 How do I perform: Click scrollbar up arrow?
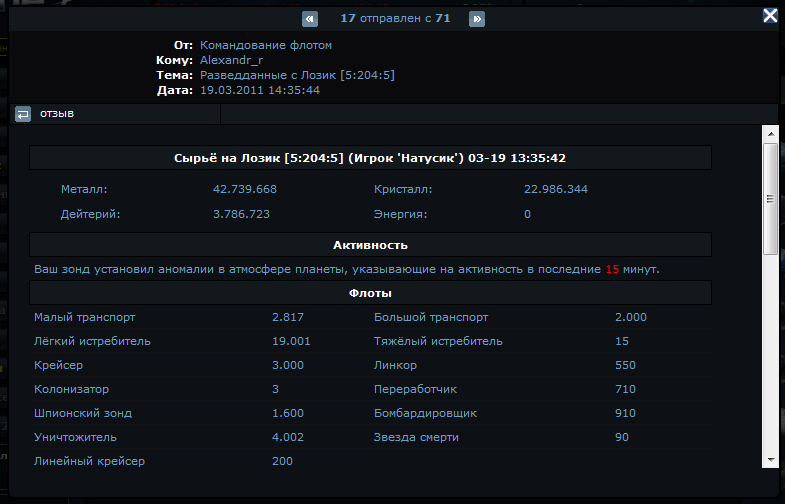click(770, 134)
